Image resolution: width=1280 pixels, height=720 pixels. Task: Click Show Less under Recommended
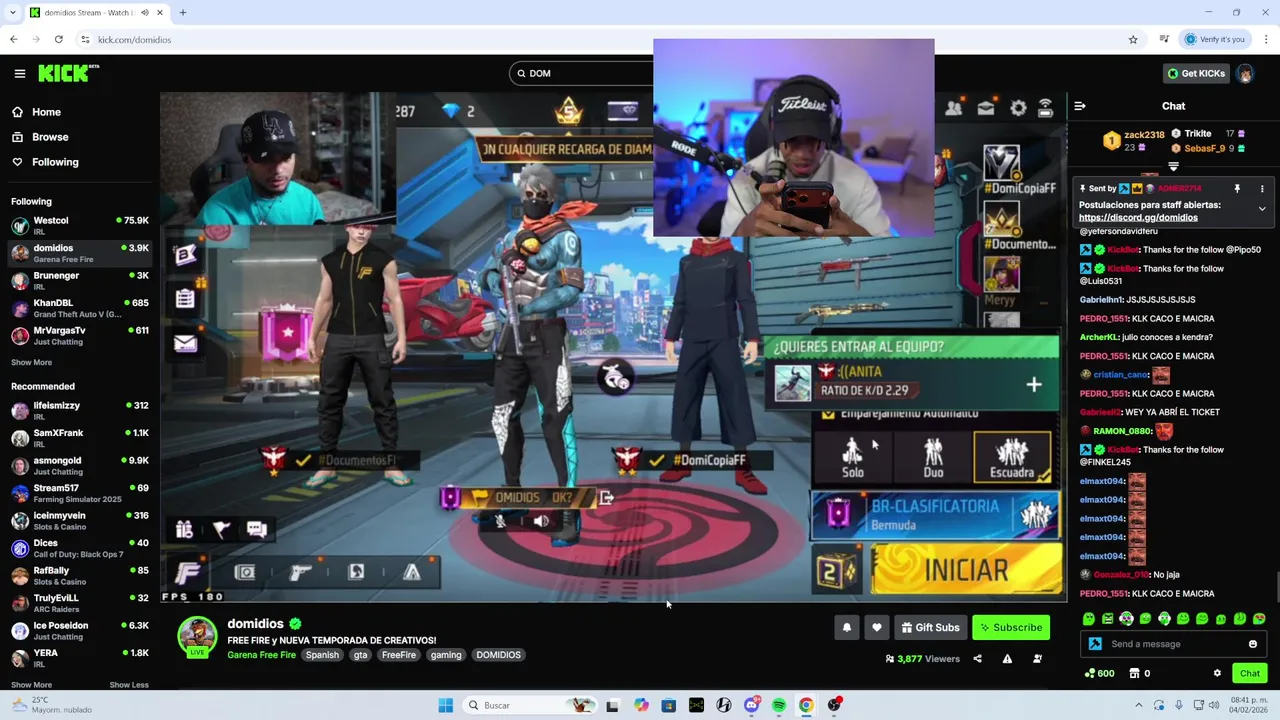(129, 685)
